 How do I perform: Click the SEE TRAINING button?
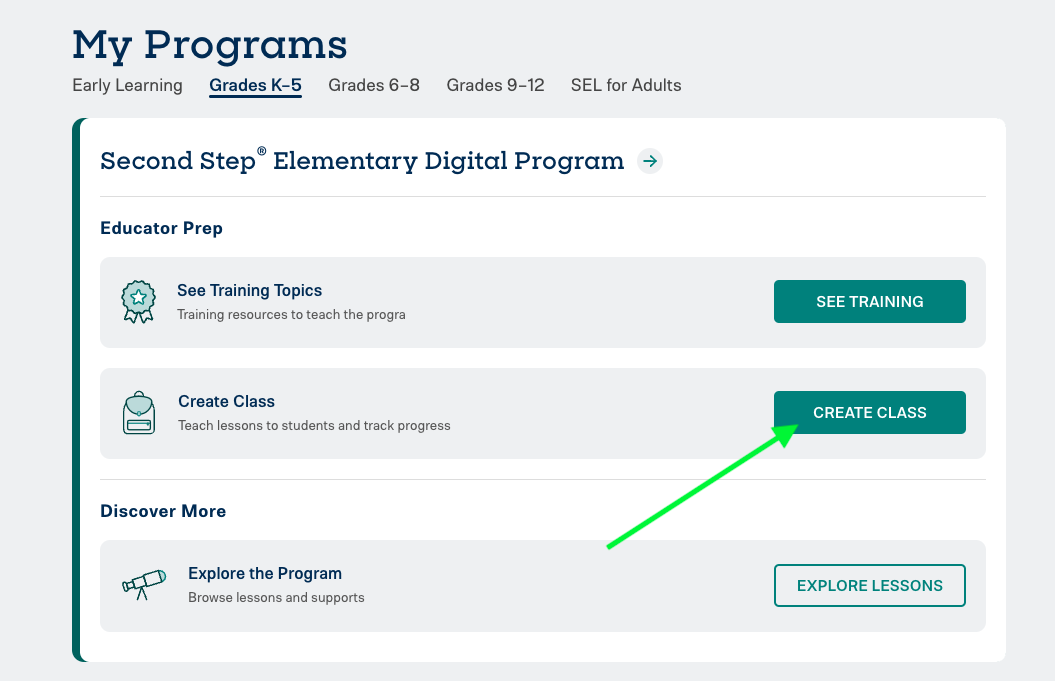tap(869, 301)
